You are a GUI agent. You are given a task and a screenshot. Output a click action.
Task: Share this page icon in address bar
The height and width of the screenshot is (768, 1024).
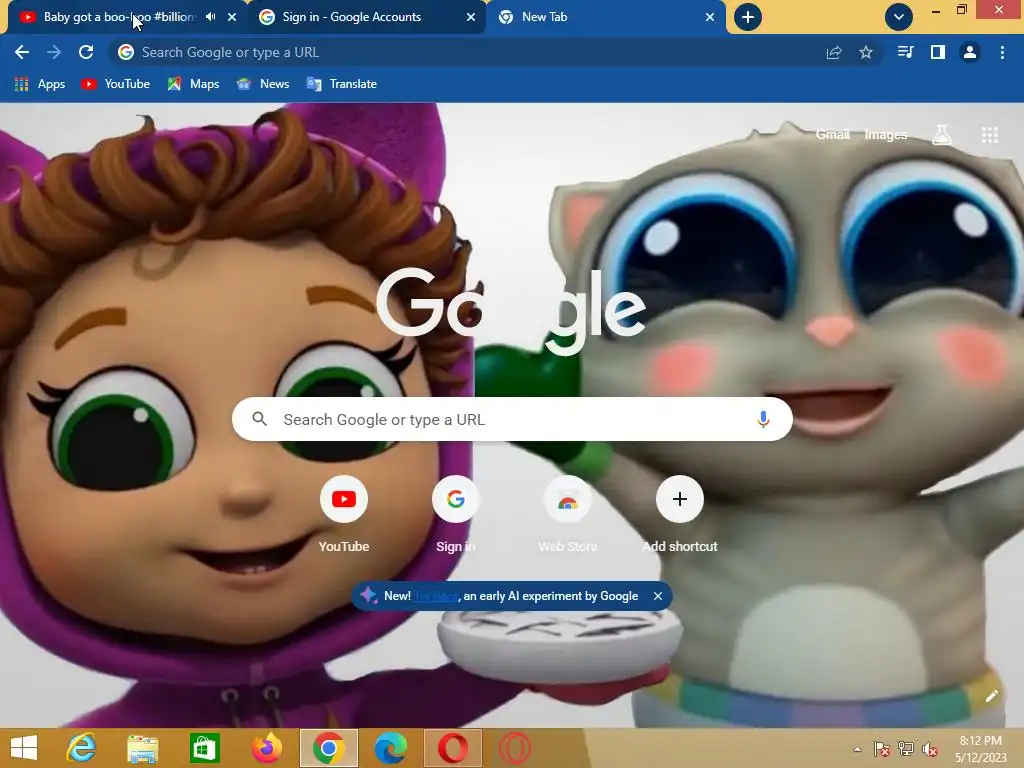point(834,52)
